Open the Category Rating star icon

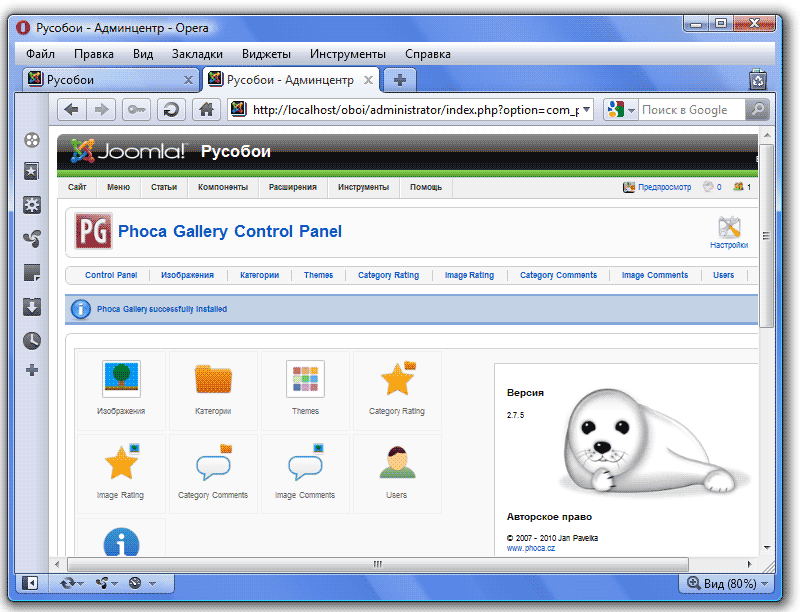[x=397, y=380]
